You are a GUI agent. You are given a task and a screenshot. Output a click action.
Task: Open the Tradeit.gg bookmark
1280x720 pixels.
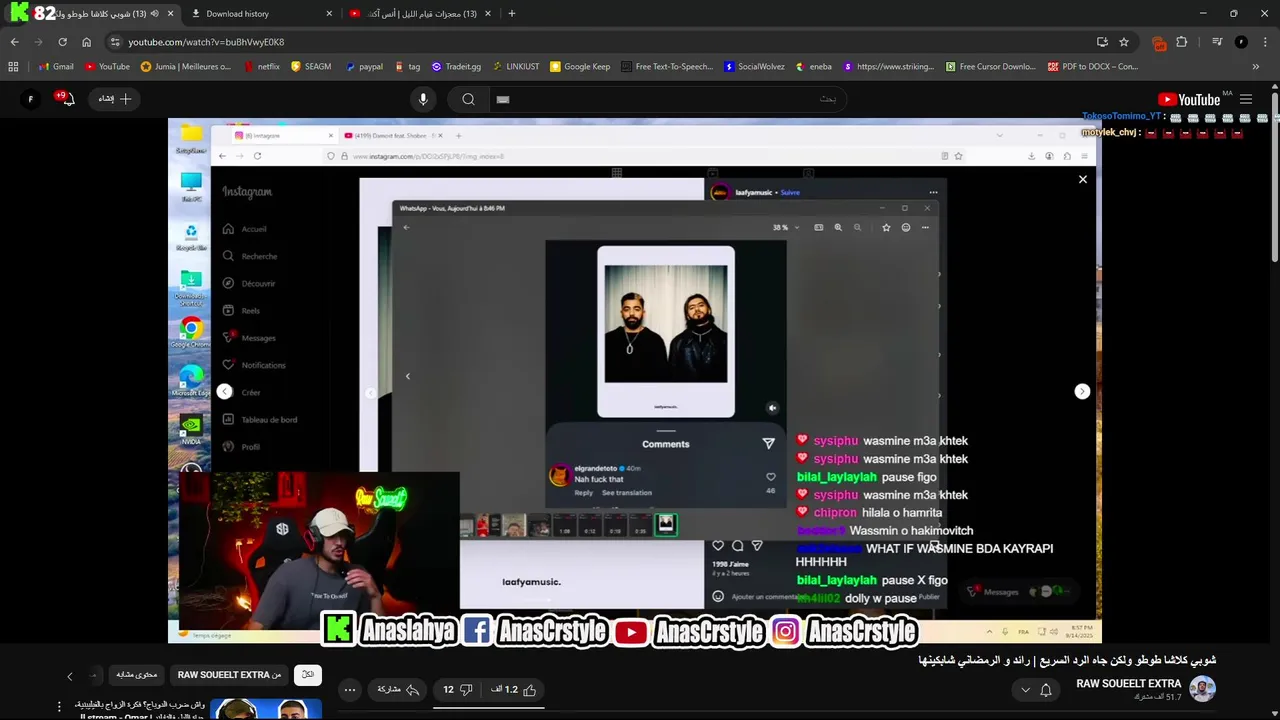[456, 67]
